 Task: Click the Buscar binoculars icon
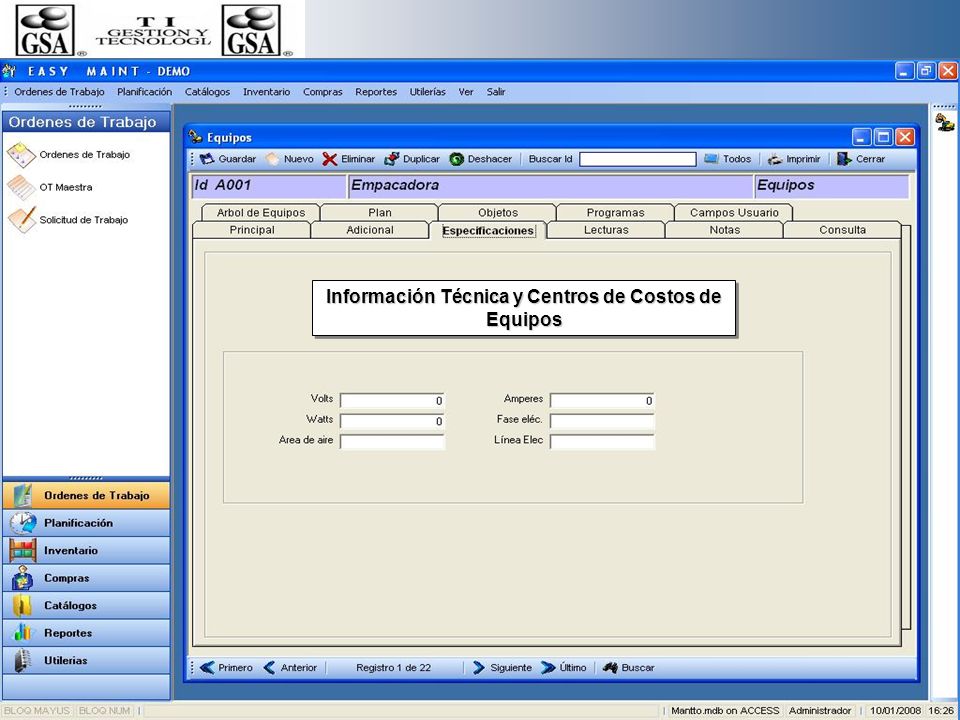[x=610, y=667]
